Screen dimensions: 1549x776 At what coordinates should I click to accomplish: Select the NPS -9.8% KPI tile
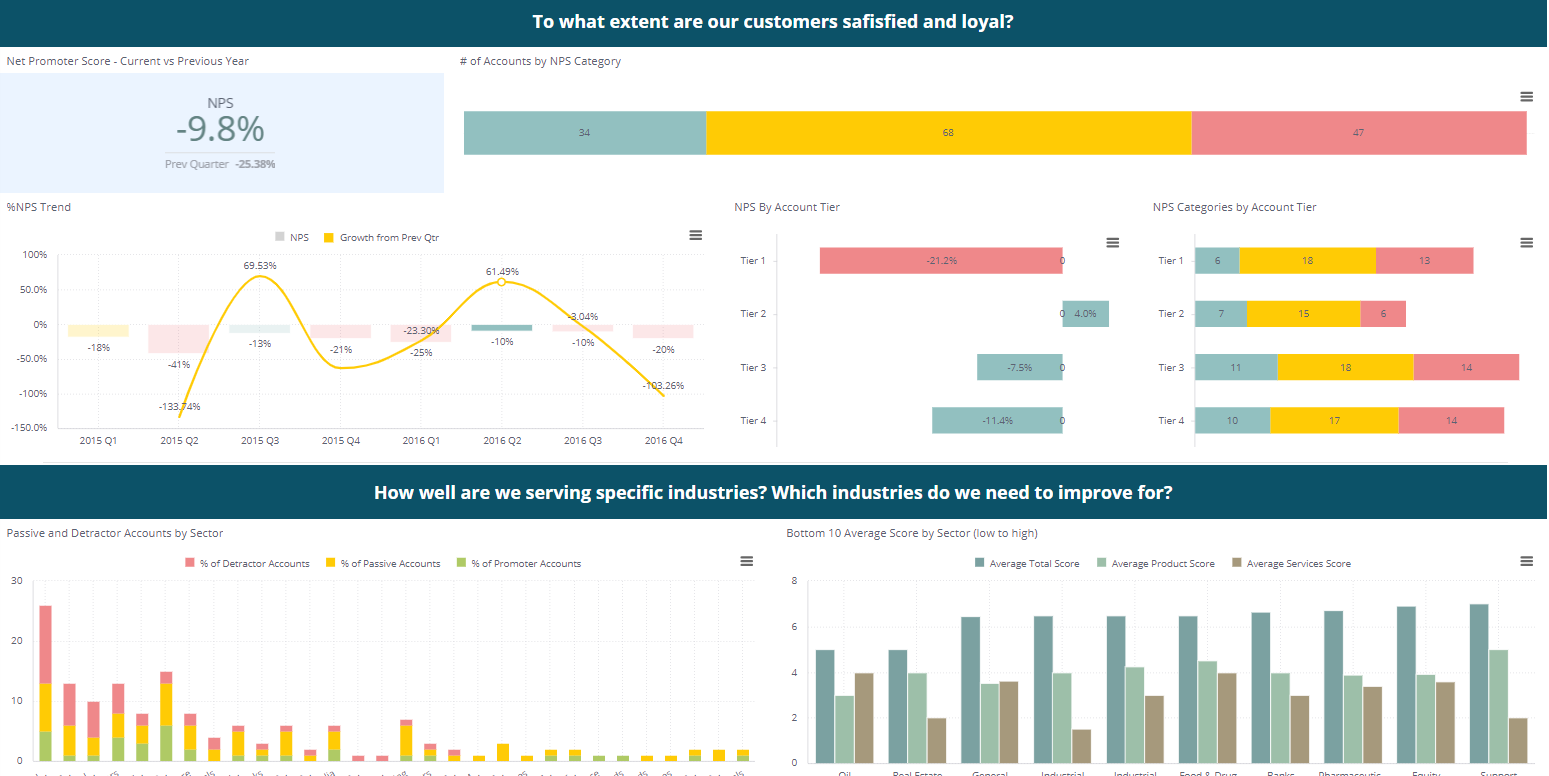coord(220,130)
